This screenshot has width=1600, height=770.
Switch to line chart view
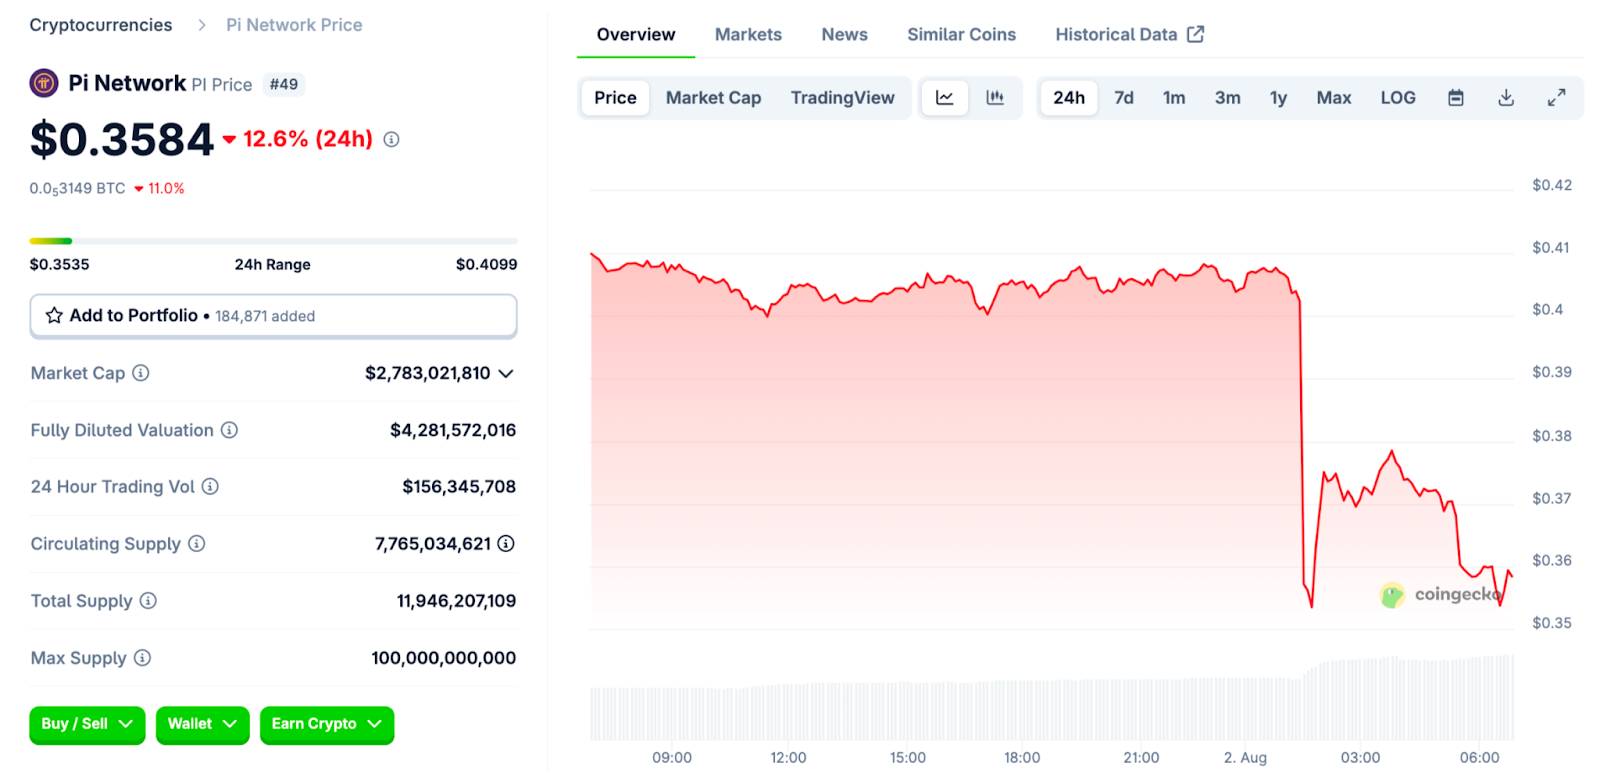point(945,98)
